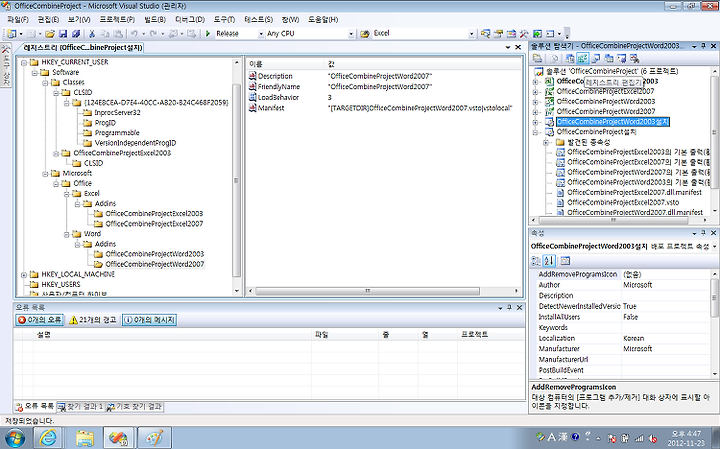
Task: Toggle auto-hide pin on Error List panel
Action: tap(510, 308)
